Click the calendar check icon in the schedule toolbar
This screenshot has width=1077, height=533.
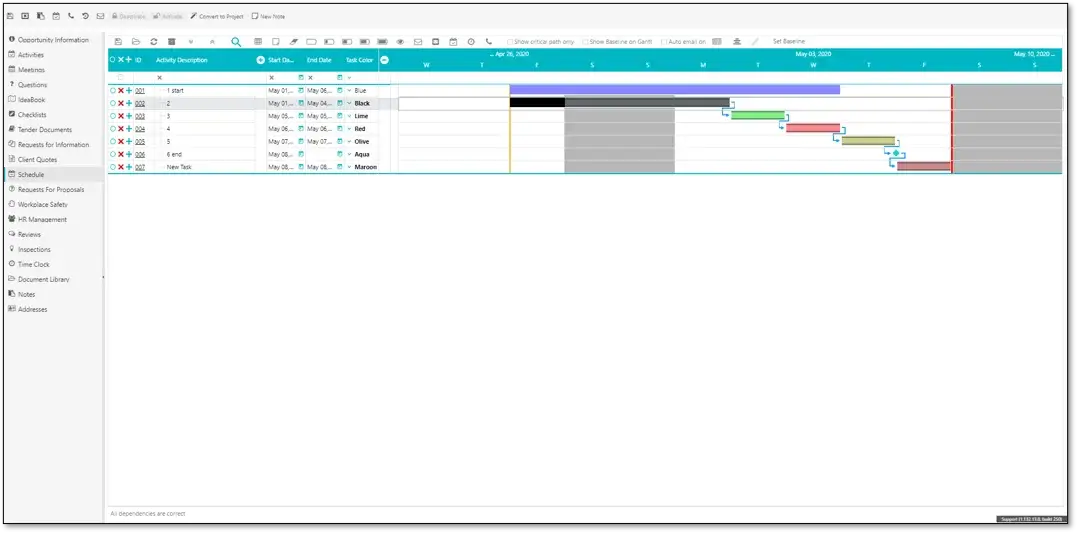pyautogui.click(x=453, y=42)
